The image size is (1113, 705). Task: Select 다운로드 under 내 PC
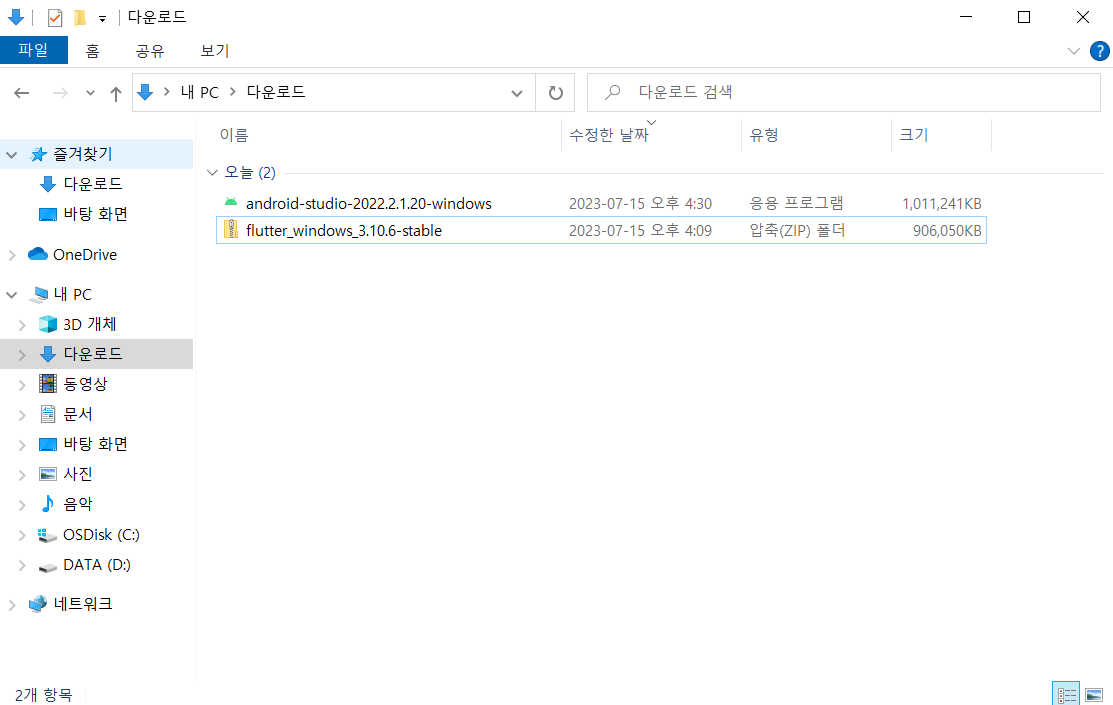[x=92, y=354]
